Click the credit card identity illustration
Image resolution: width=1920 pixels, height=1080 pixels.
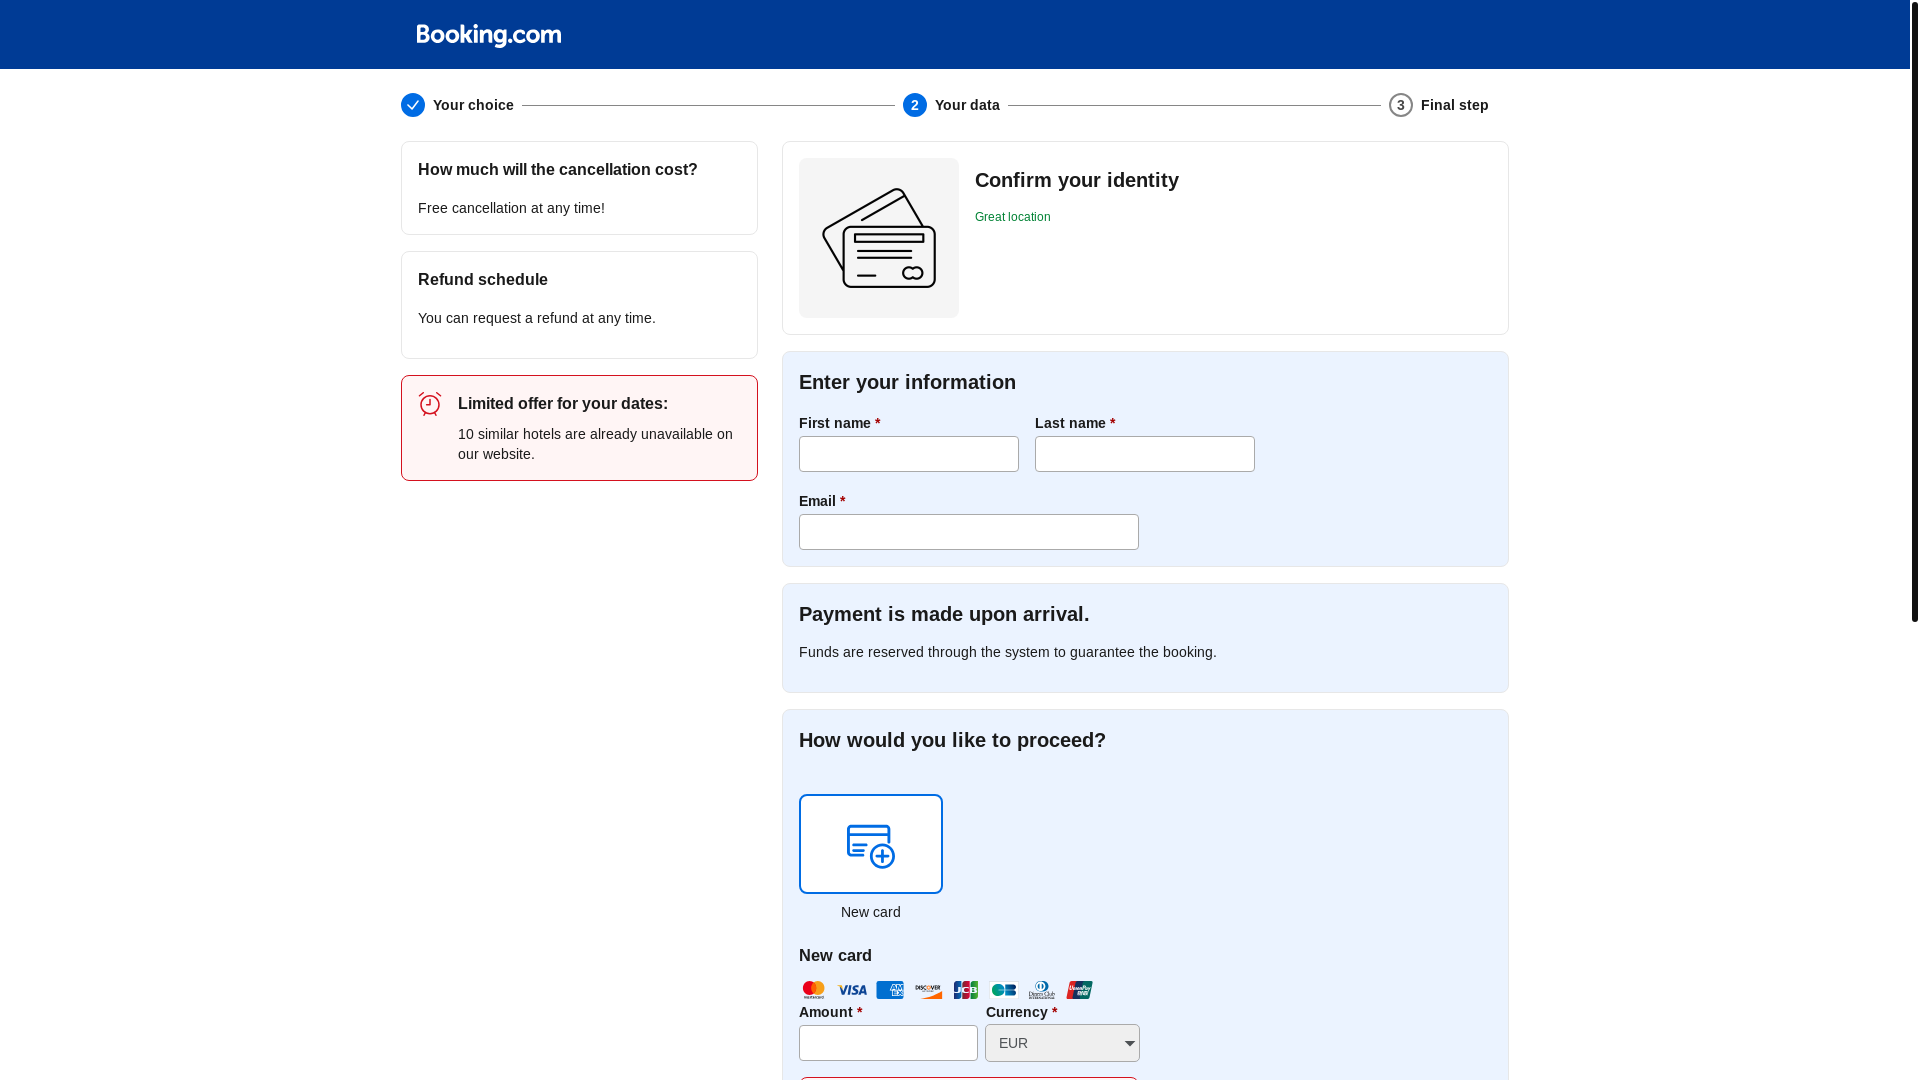point(879,238)
